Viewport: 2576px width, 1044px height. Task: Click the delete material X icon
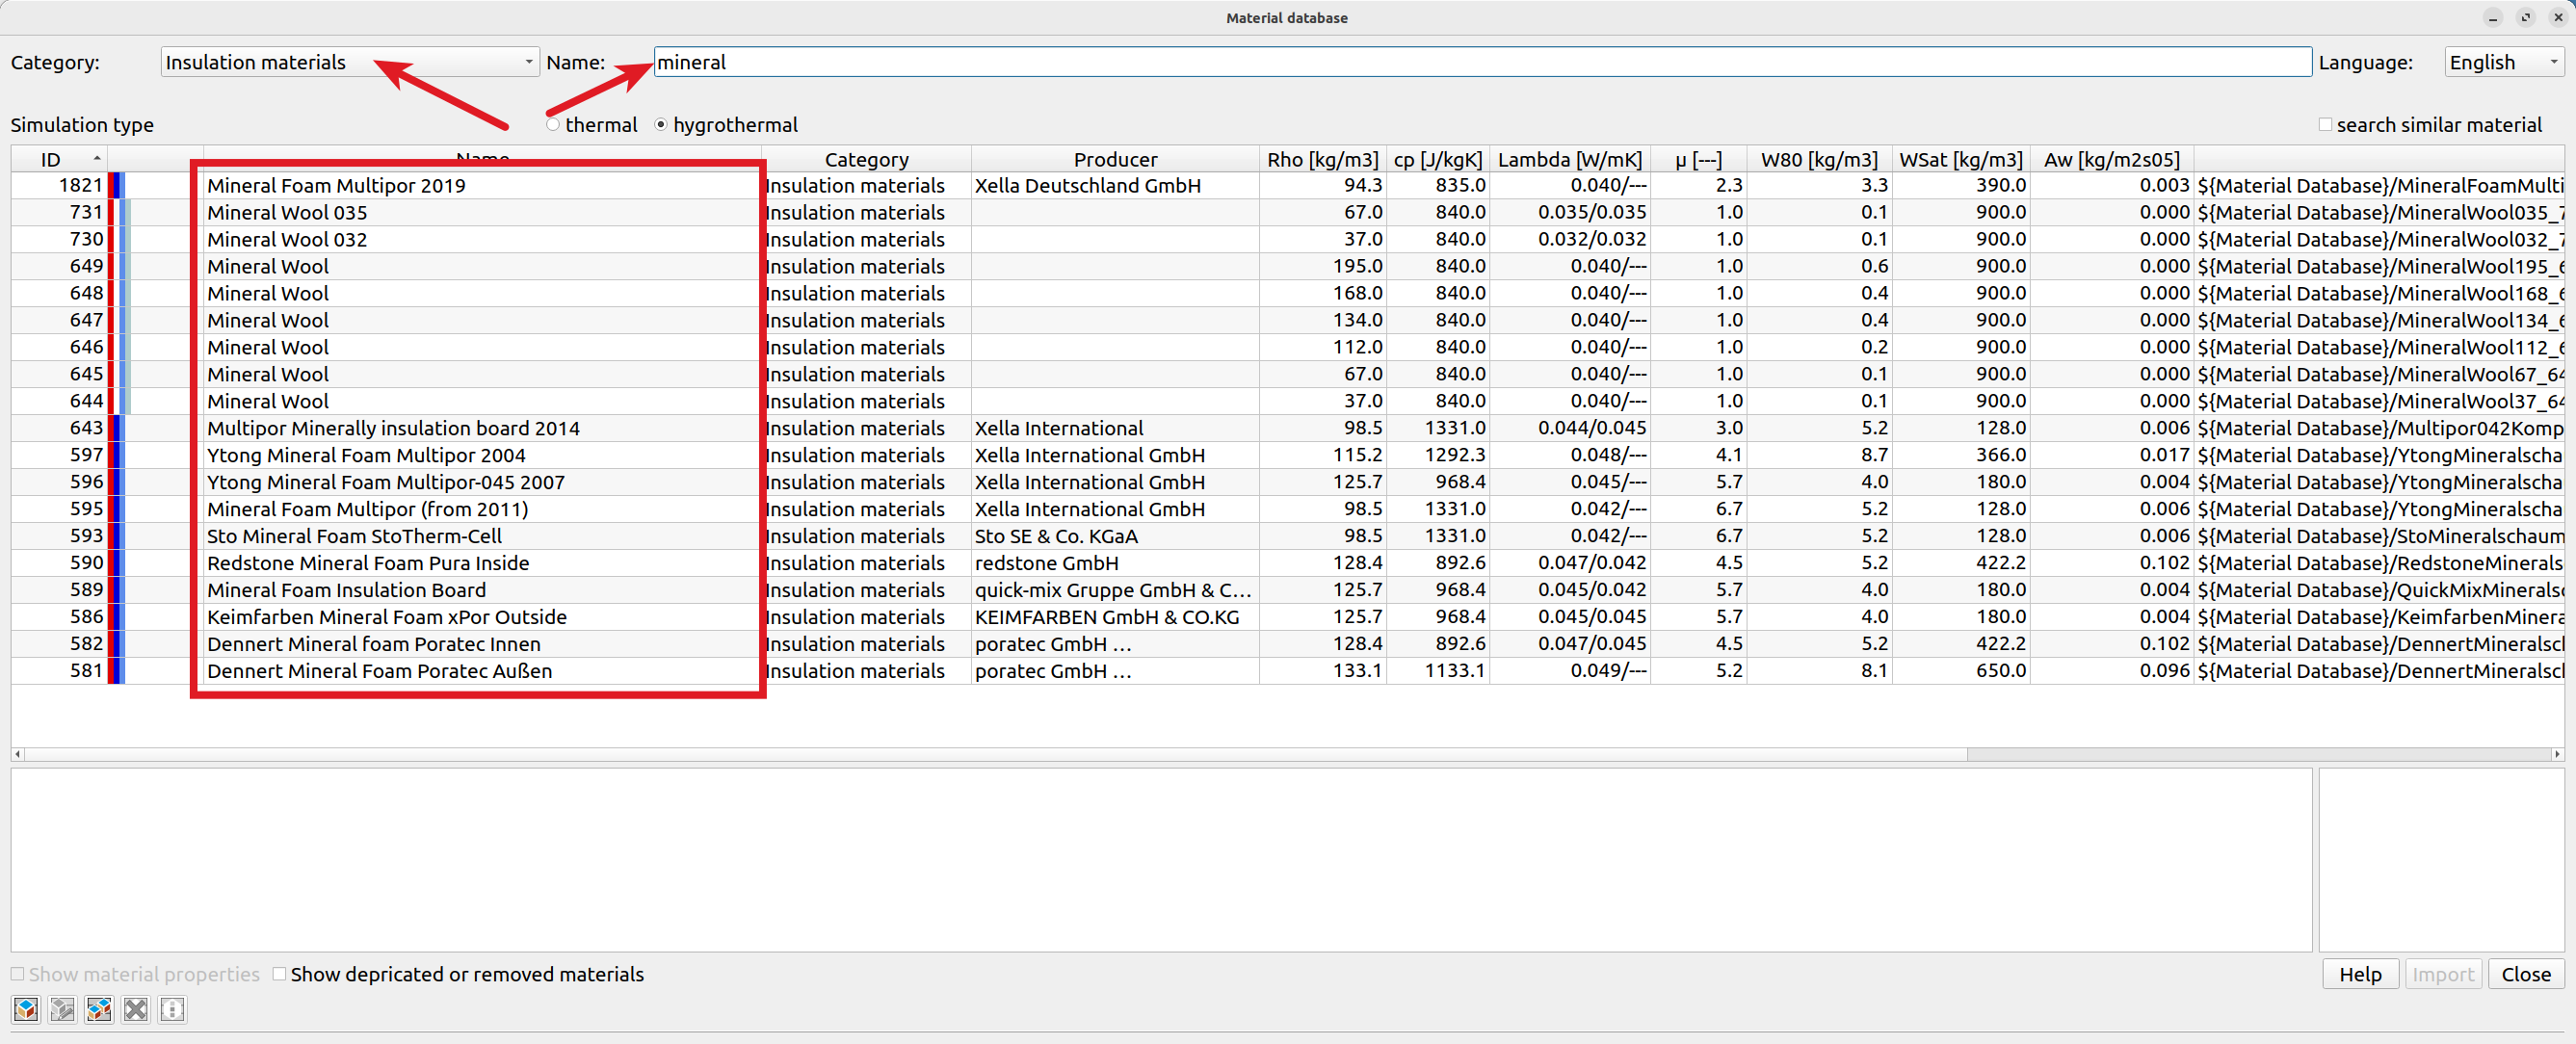coord(136,1009)
